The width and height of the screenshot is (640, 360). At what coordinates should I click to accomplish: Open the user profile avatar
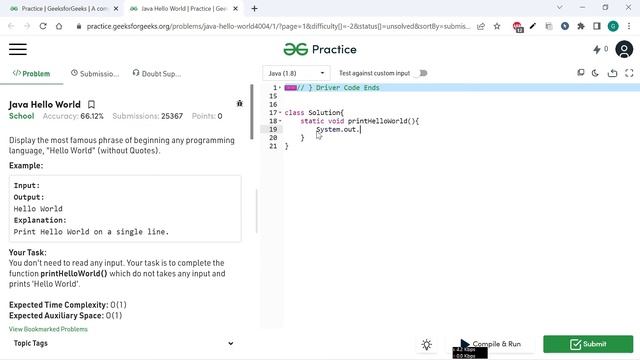(x=624, y=49)
